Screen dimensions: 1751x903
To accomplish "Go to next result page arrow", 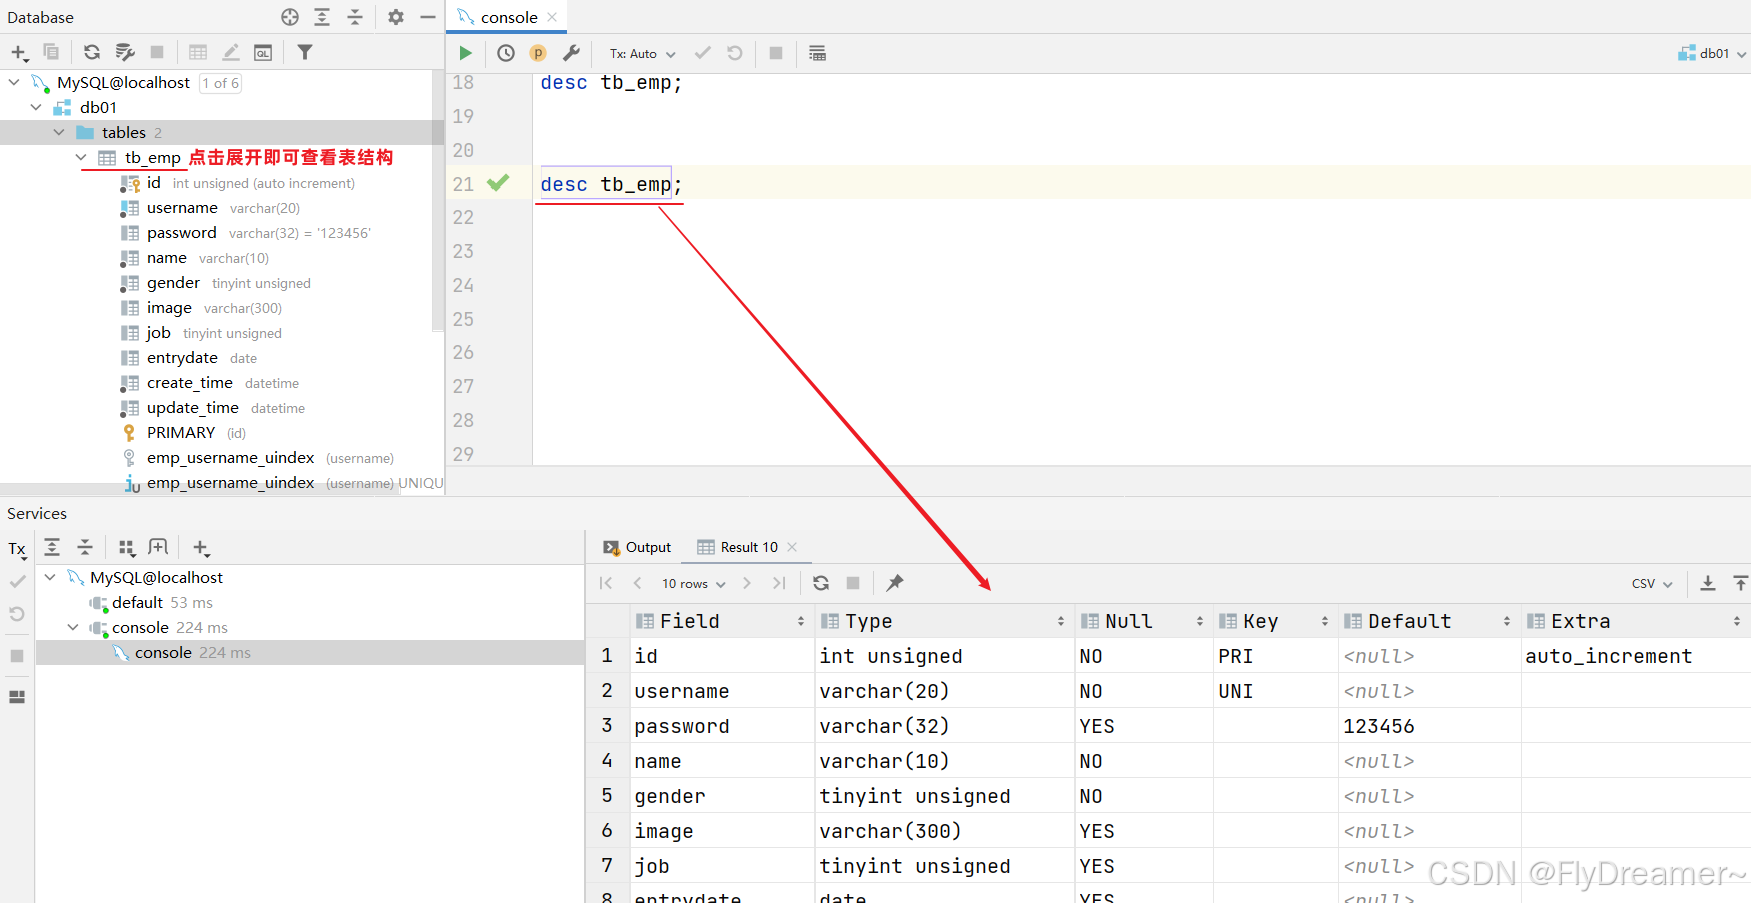I will 747,583.
